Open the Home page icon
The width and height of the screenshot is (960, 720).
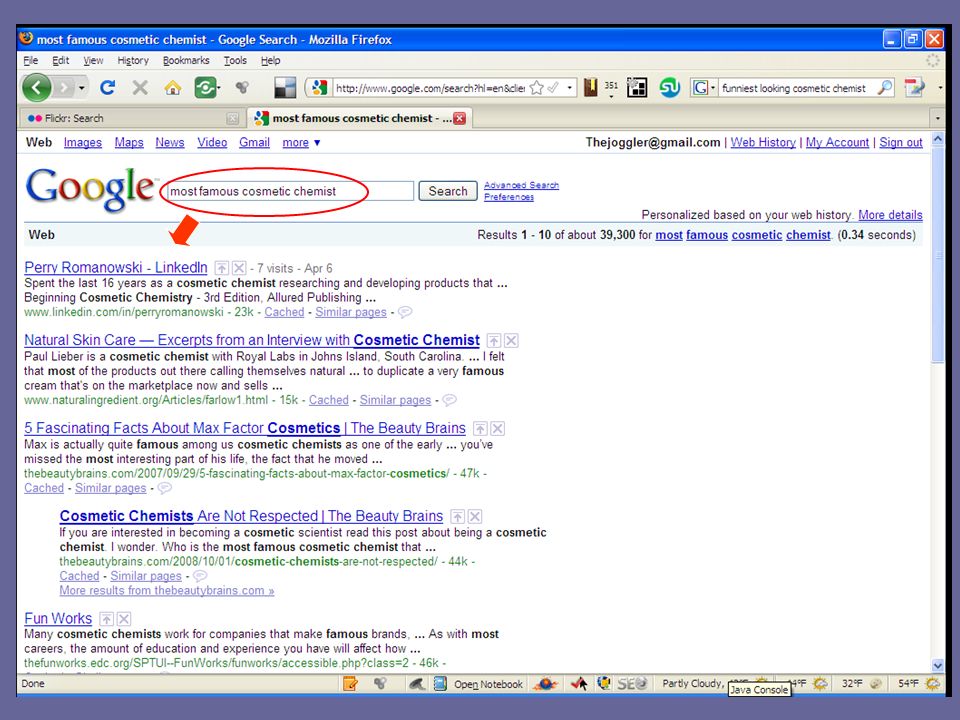pyautogui.click(x=173, y=88)
